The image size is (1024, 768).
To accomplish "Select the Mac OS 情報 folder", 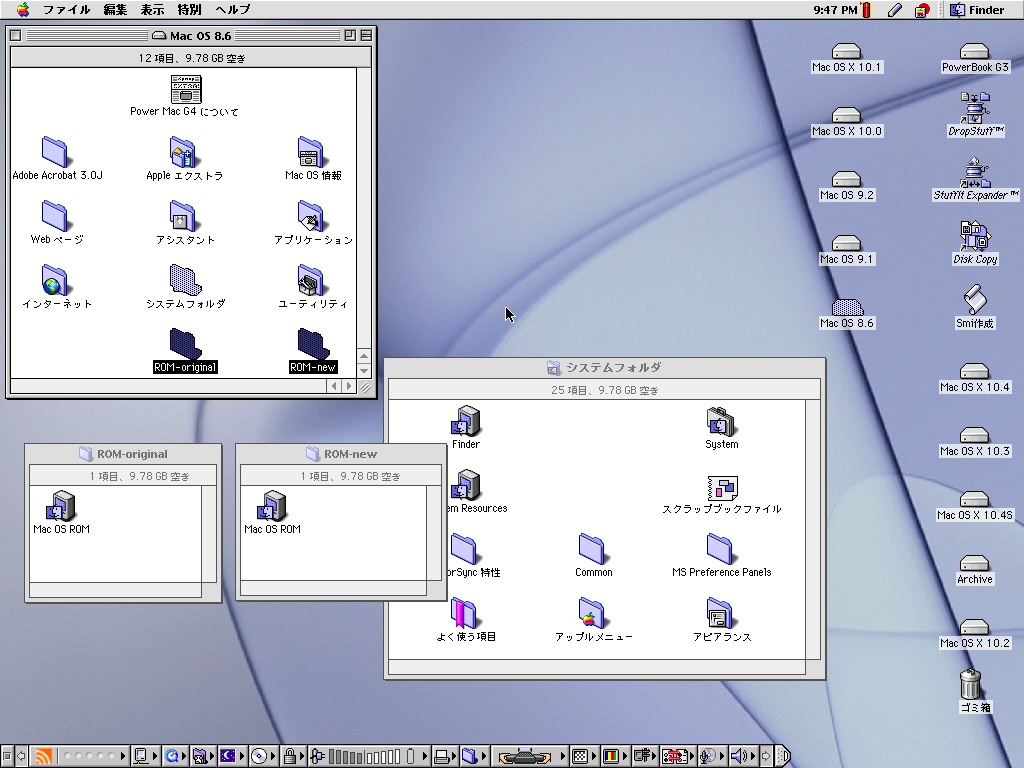I will point(312,152).
